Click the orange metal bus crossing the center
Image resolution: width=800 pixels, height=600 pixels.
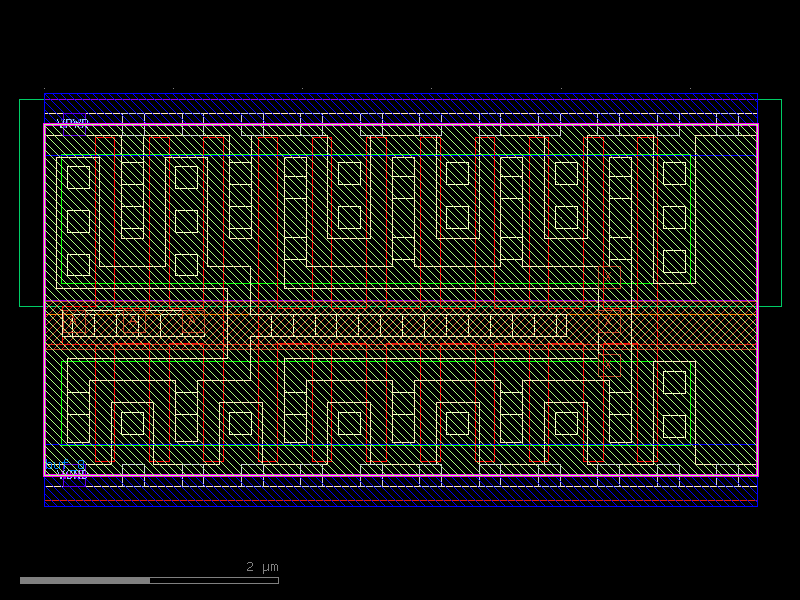tap(400, 315)
